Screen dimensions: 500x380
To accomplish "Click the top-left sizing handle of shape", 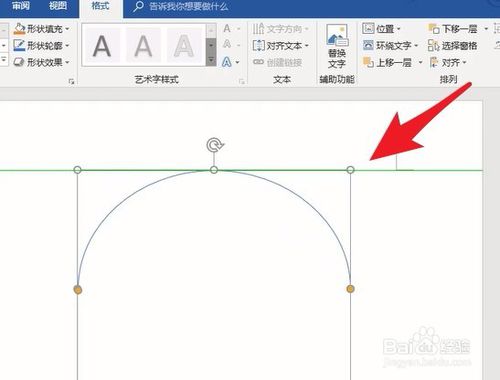I will [77, 170].
